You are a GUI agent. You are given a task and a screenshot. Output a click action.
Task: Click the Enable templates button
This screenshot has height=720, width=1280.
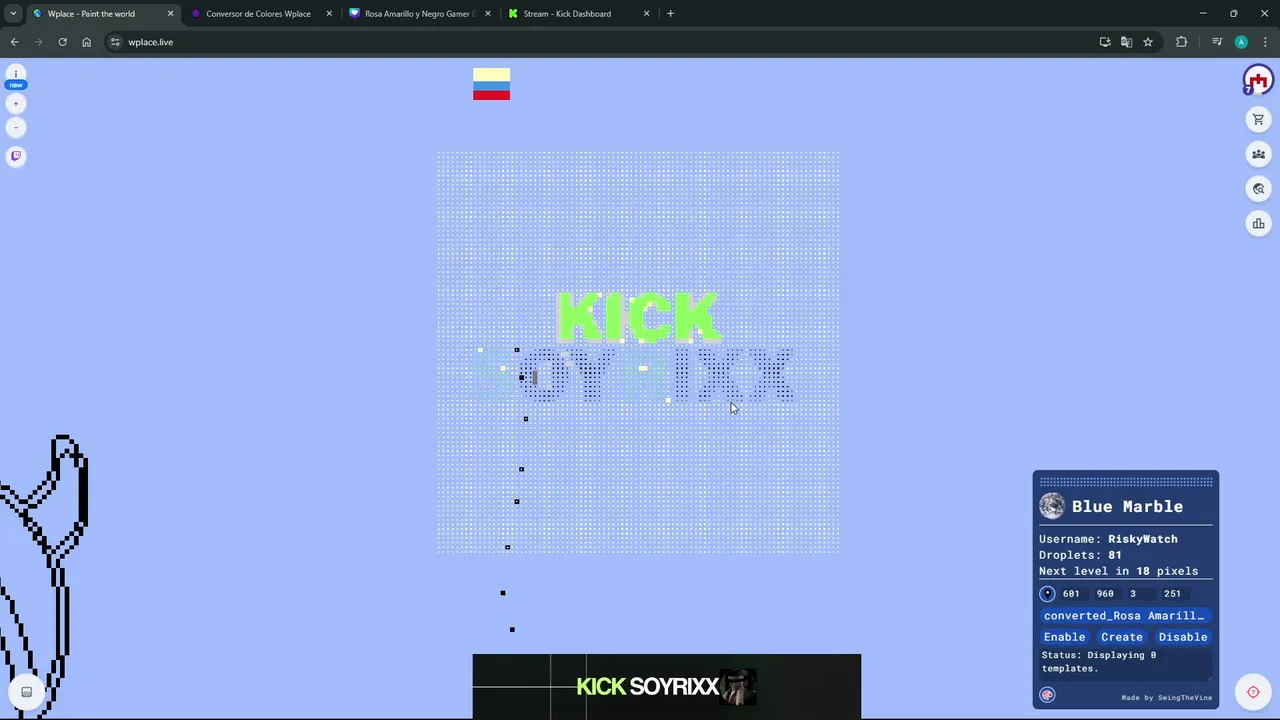click(1064, 637)
